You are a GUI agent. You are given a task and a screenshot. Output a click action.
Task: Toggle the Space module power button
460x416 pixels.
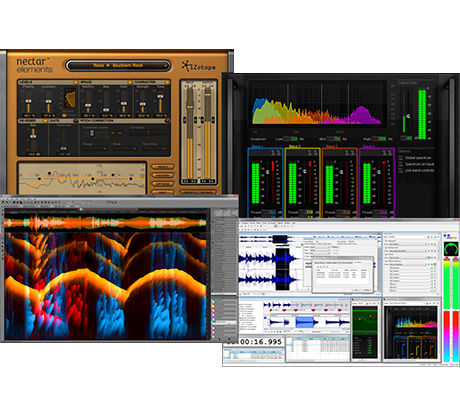[129, 82]
